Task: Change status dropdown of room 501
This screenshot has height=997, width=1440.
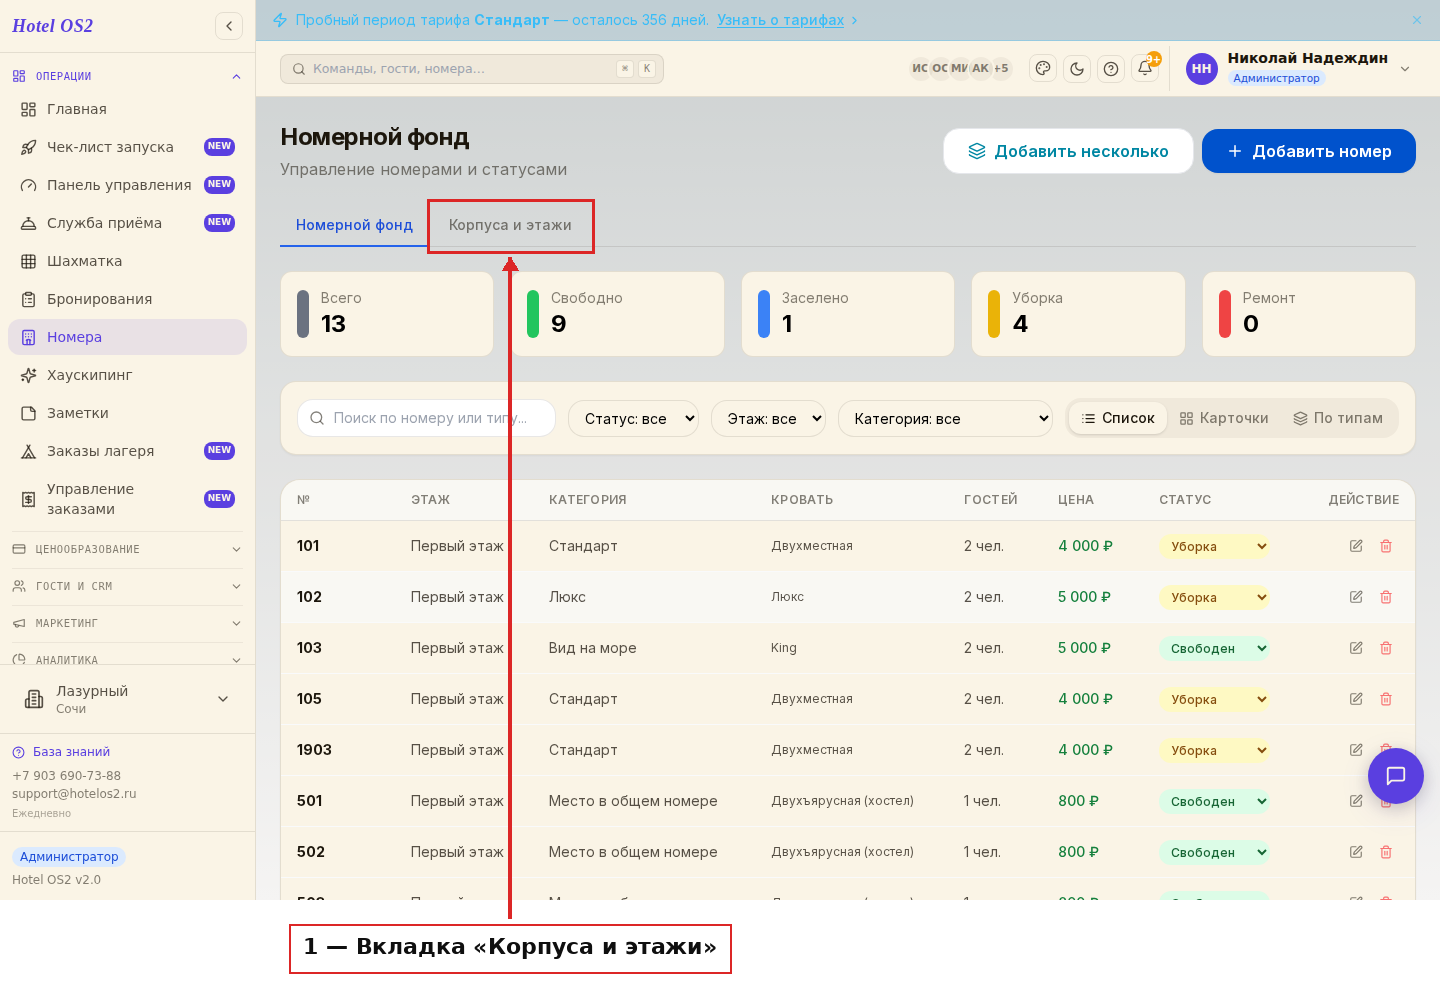Action: pos(1214,801)
